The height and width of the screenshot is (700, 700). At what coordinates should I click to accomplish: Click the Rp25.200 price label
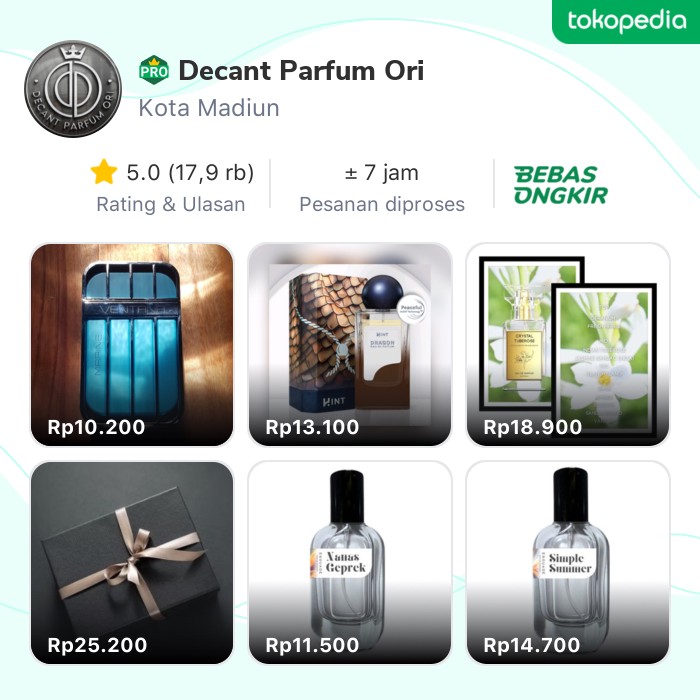(x=97, y=645)
